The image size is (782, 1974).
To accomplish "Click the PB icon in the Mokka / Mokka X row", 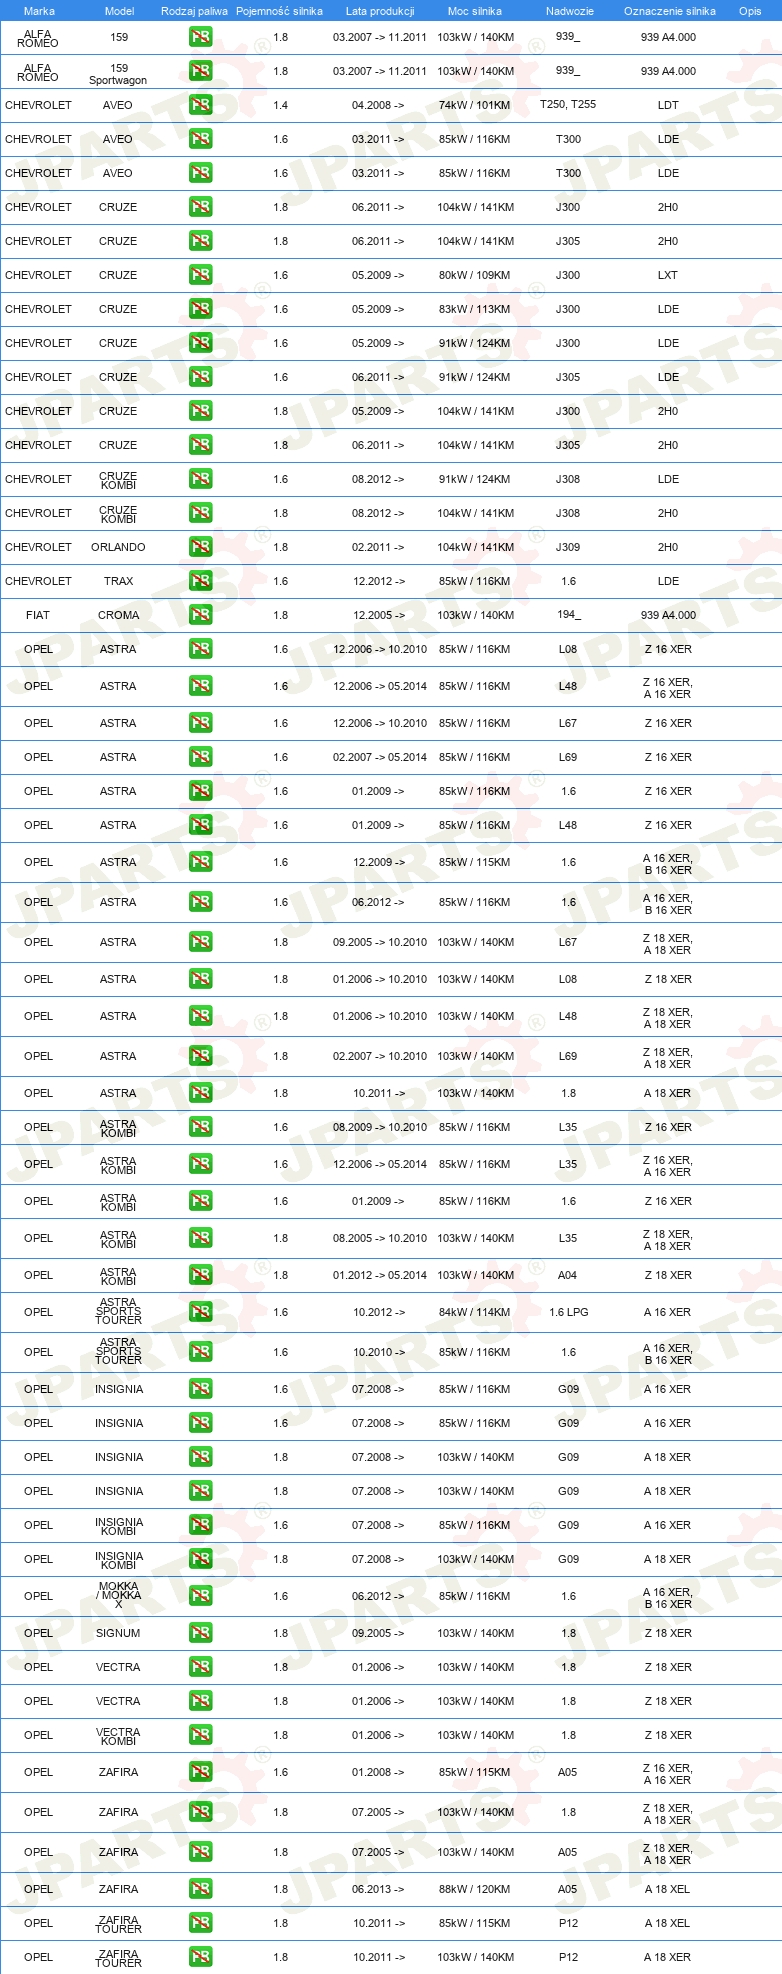I will pyautogui.click(x=200, y=1596).
